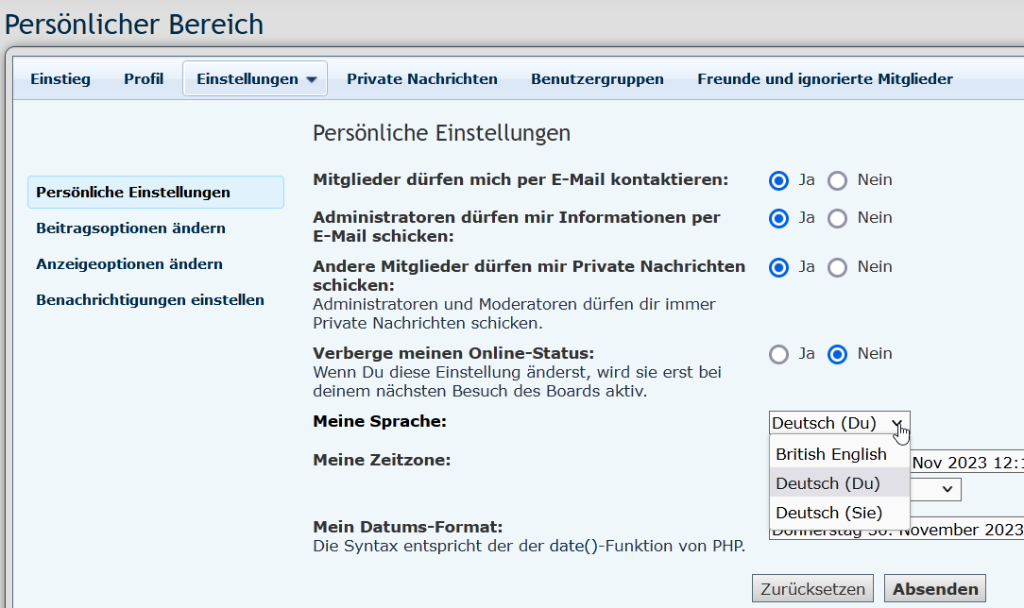The height and width of the screenshot is (608, 1024).
Task: Open Anzeigeoptionen ändern sidebar link
Action: (x=129, y=264)
